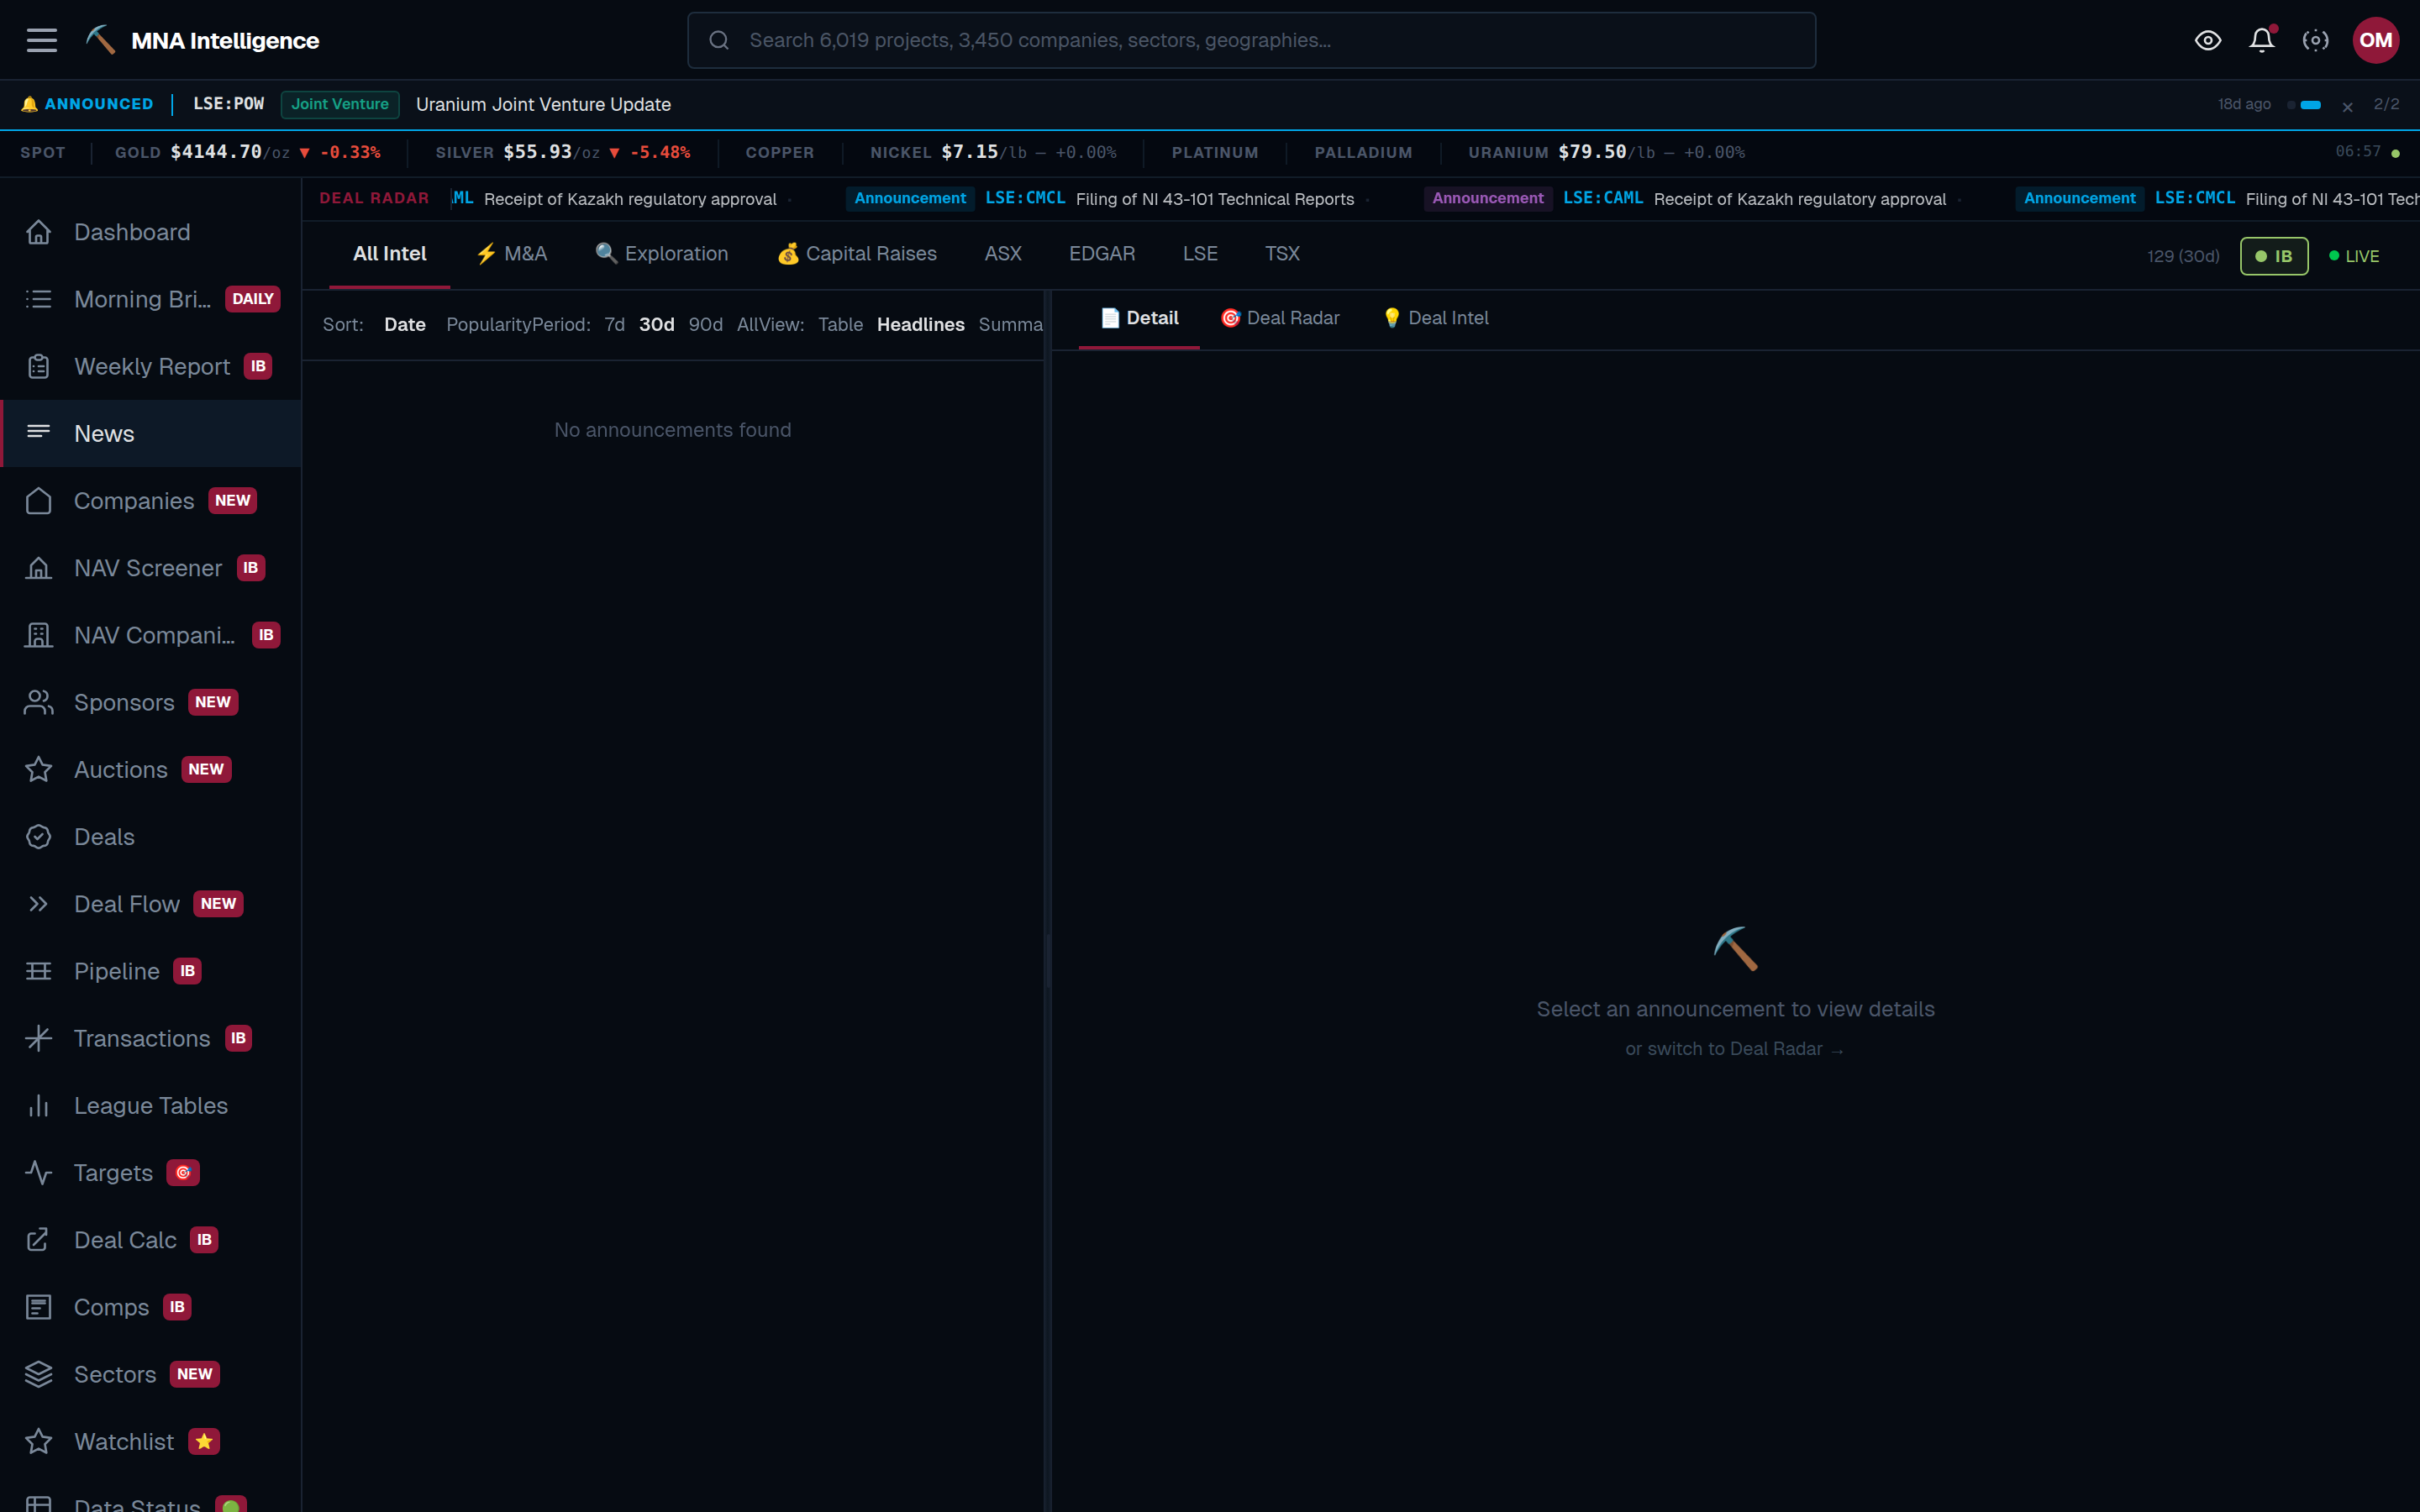The image size is (2420, 1512).
Task: Switch to the Exploration tab
Action: tap(662, 254)
